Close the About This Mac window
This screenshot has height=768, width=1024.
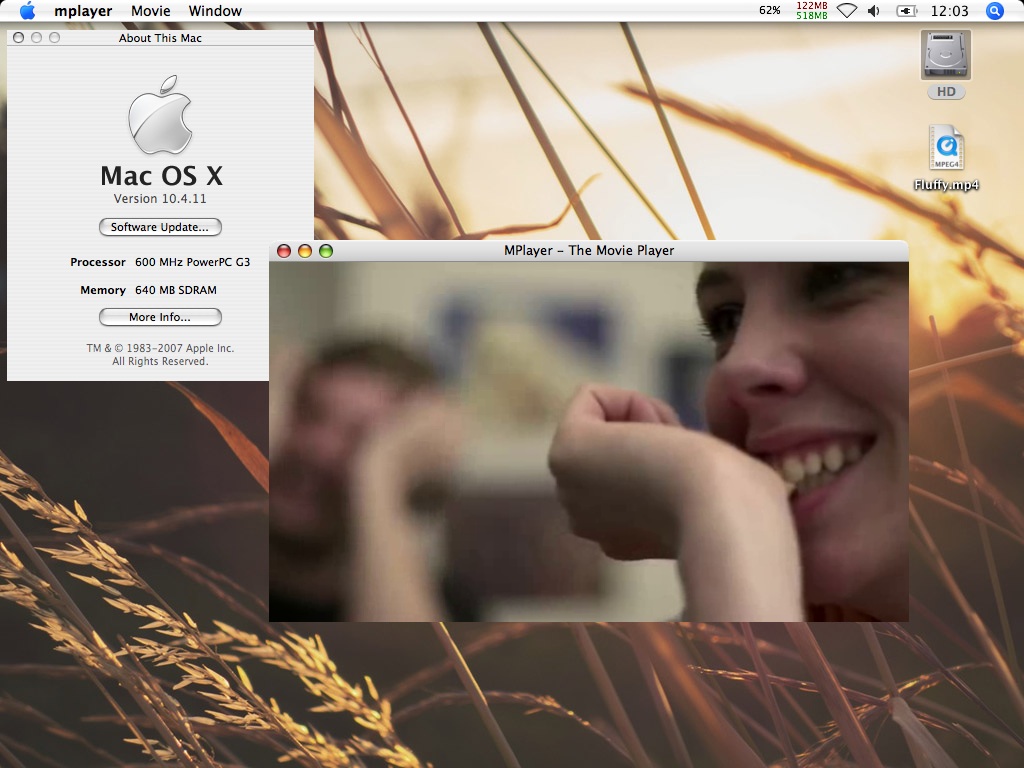pyautogui.click(x=18, y=38)
